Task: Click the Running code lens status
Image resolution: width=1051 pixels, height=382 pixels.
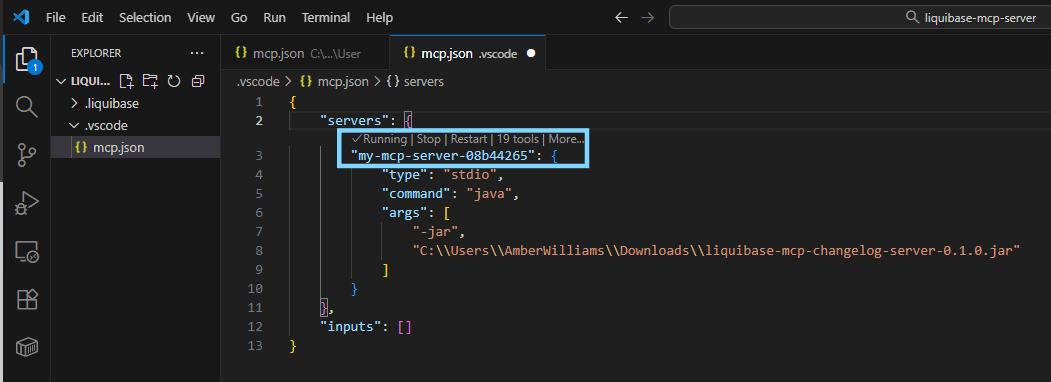Action: point(379,139)
